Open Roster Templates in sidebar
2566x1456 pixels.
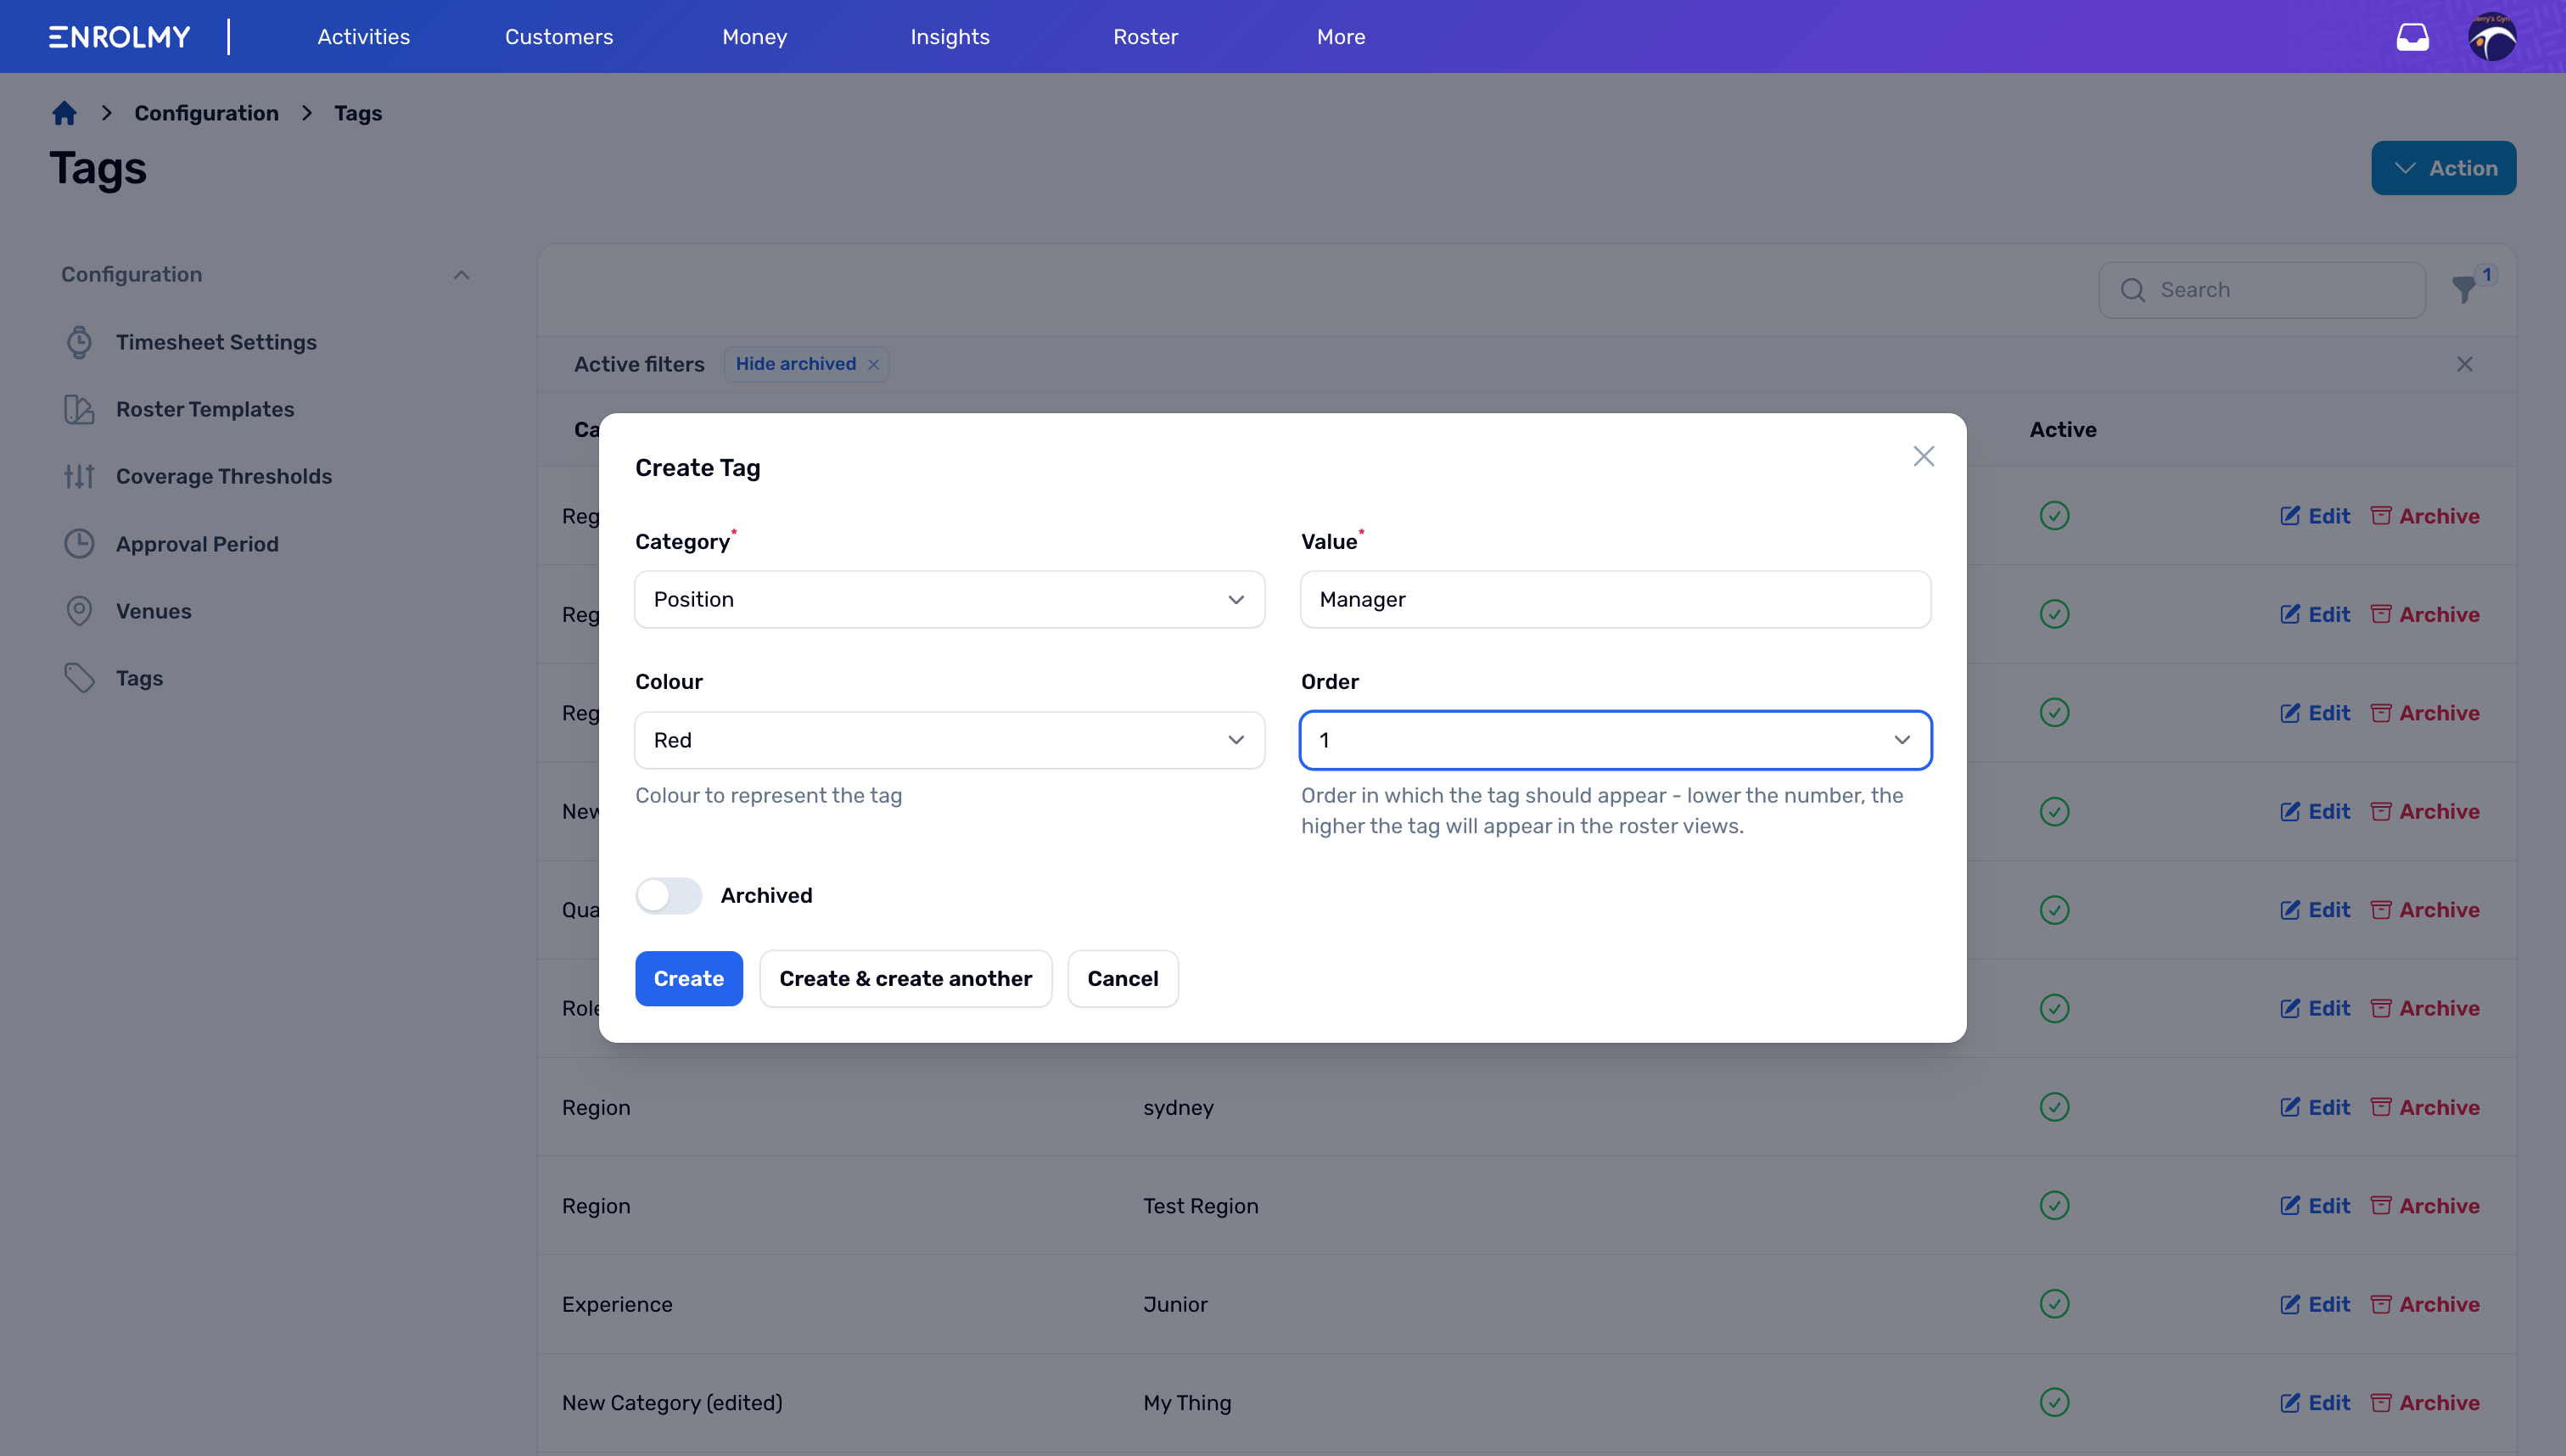(205, 409)
